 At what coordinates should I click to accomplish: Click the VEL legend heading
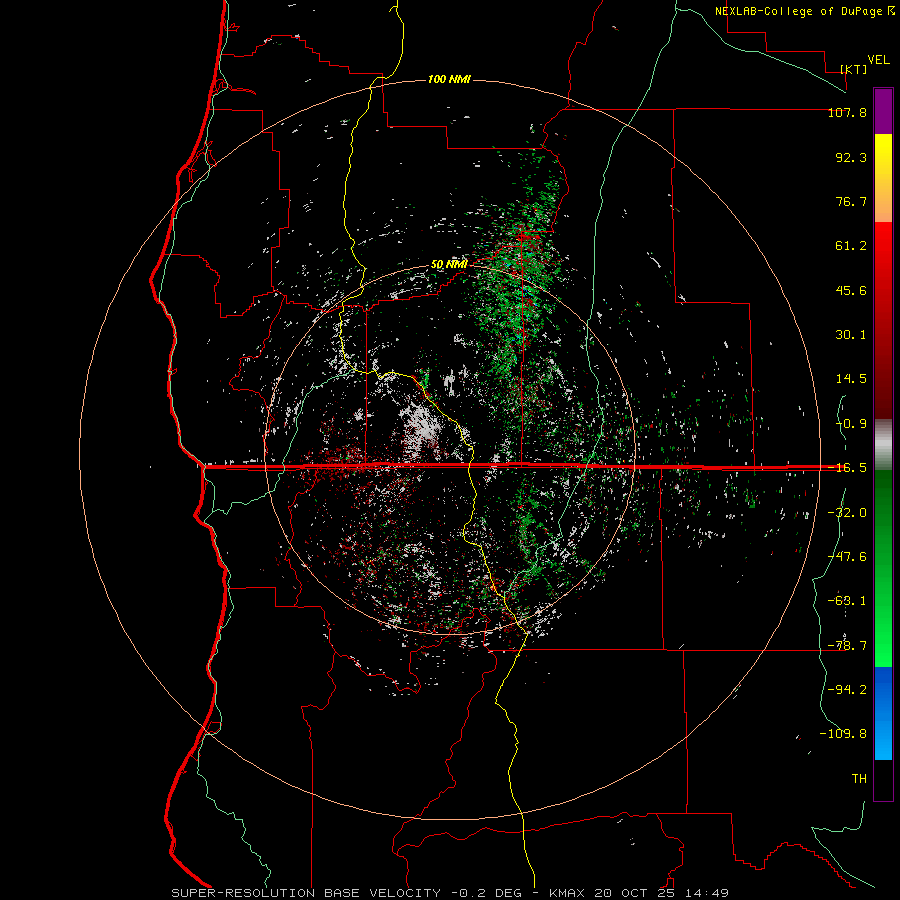(878, 59)
